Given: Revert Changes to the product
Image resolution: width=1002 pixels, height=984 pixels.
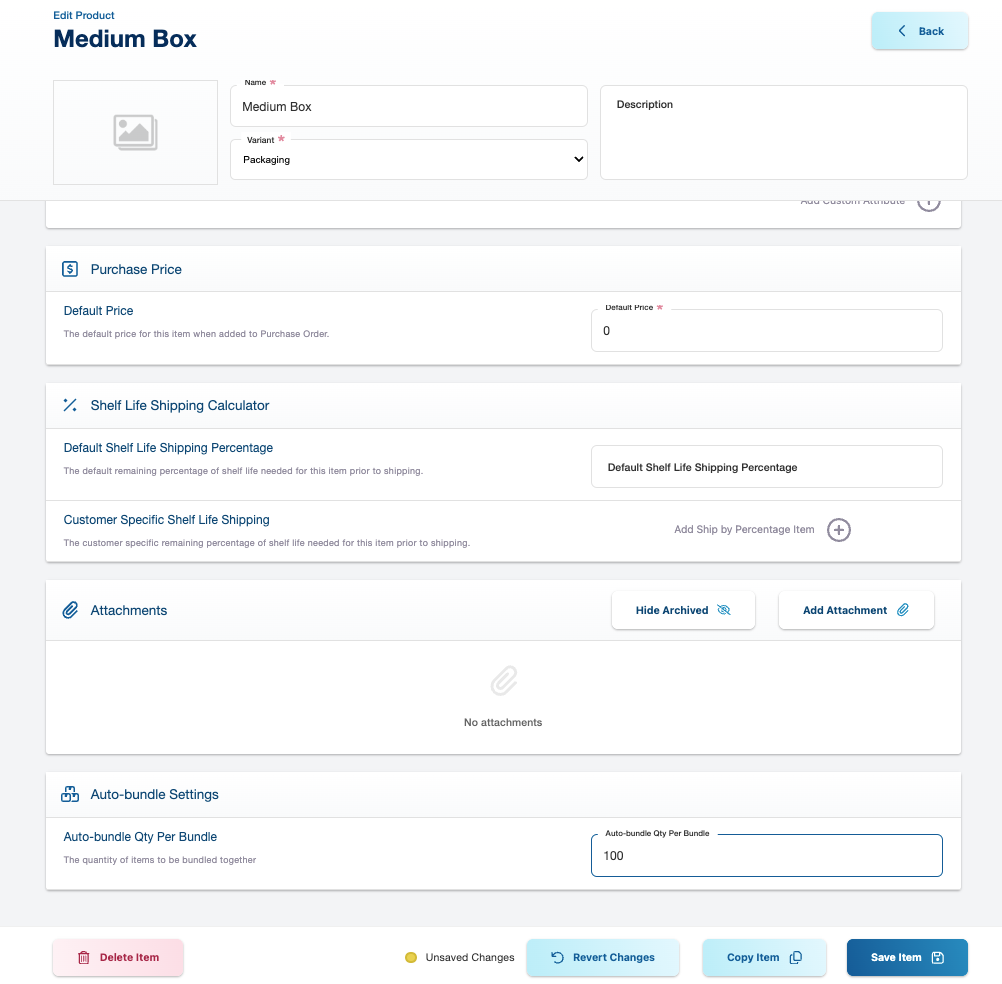Looking at the screenshot, I should (x=603, y=957).
